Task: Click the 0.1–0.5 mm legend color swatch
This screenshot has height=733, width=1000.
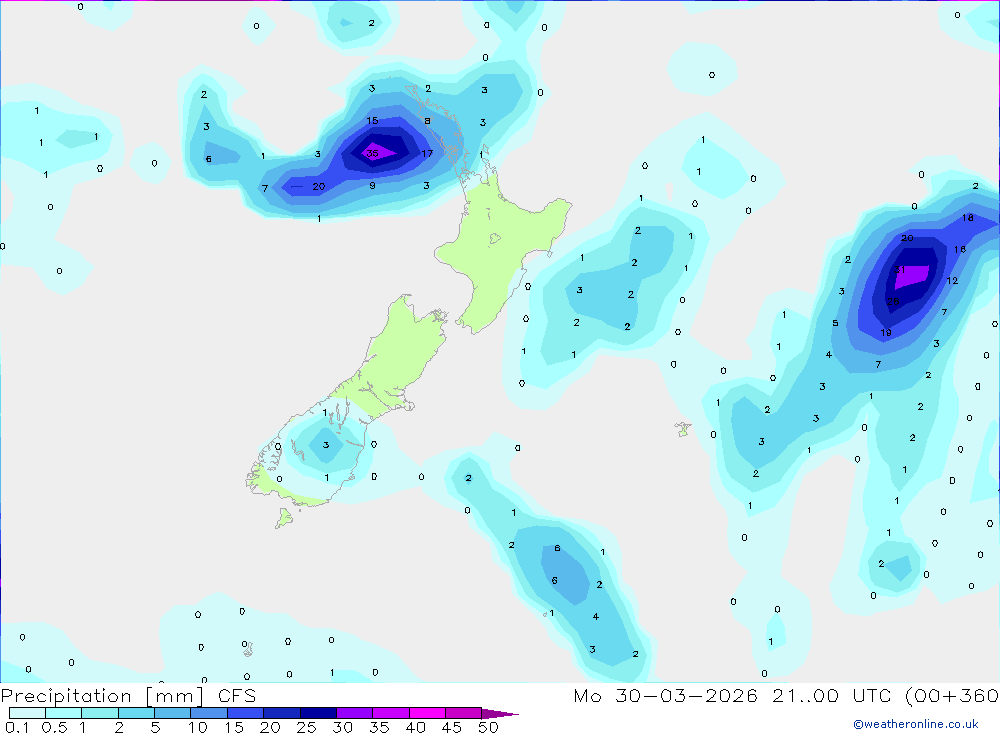Action: 27,713
